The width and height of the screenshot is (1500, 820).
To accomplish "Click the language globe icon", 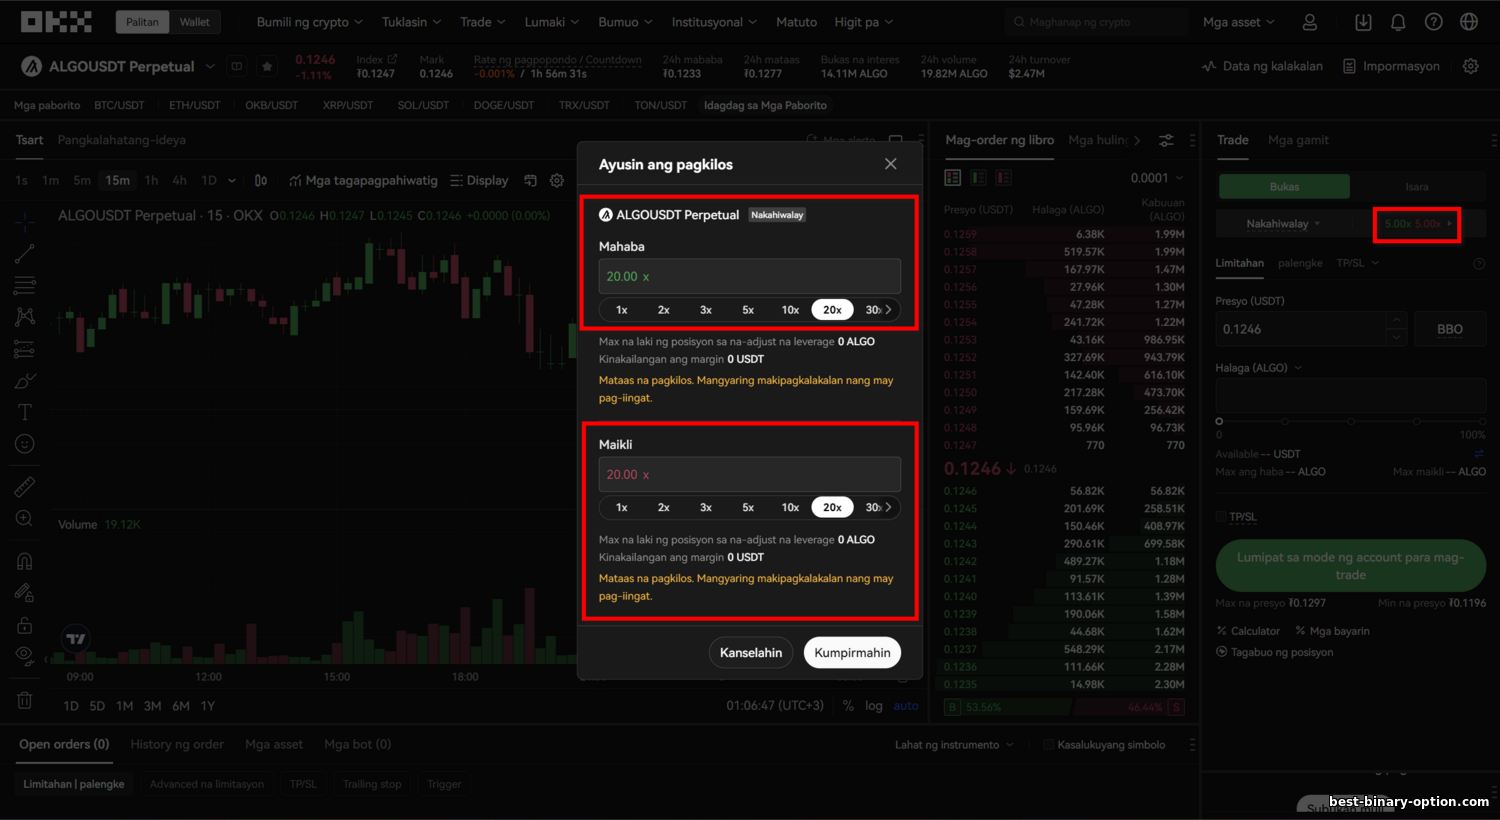I will (x=1469, y=22).
